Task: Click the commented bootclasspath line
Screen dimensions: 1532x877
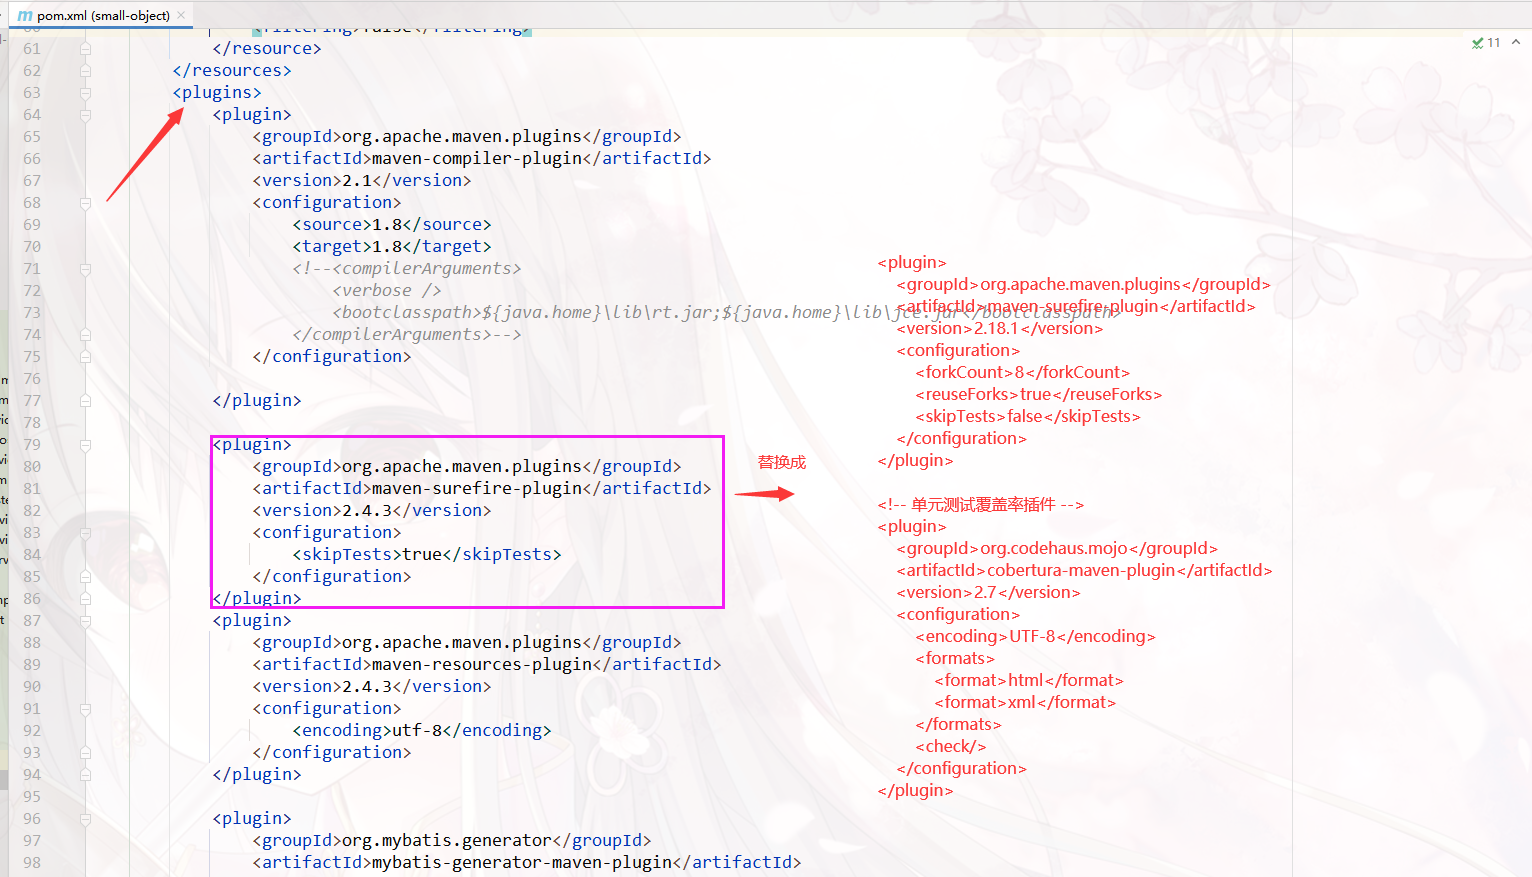Action: (x=727, y=312)
